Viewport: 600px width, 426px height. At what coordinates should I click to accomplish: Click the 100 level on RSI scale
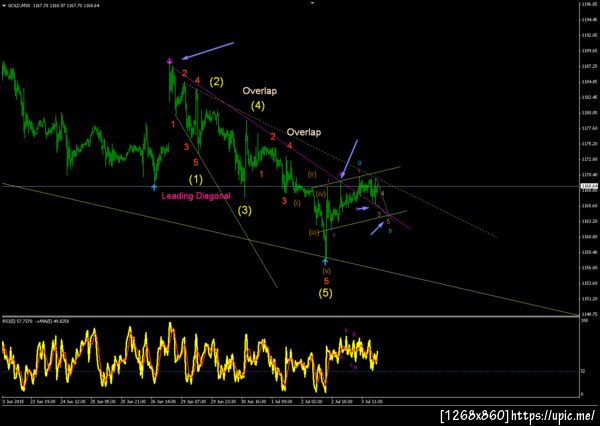coord(584,320)
